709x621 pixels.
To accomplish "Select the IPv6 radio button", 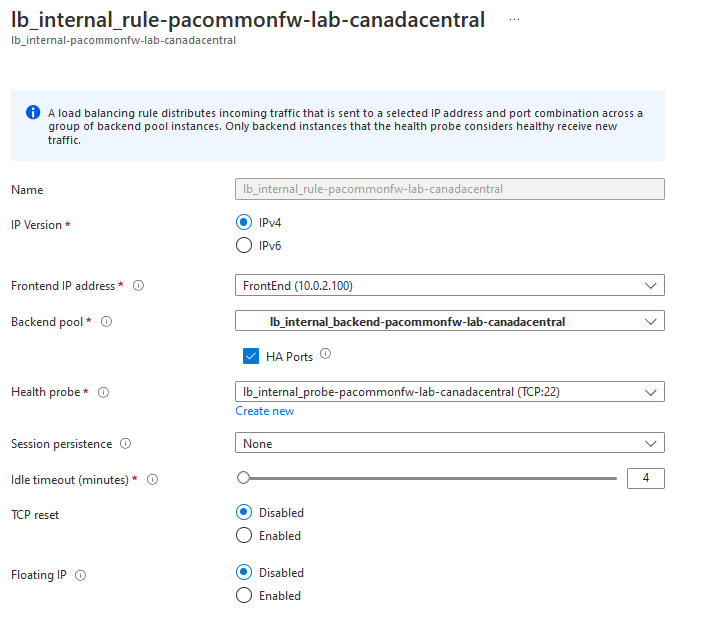I will point(244,246).
